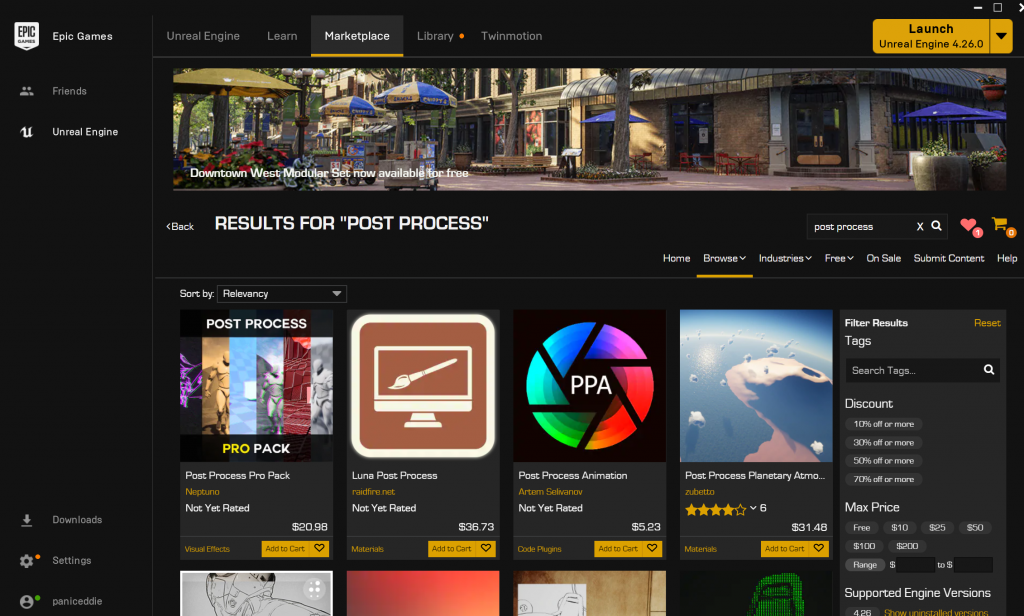Expand the Browse menu
This screenshot has width=1024, height=616.
point(724,259)
